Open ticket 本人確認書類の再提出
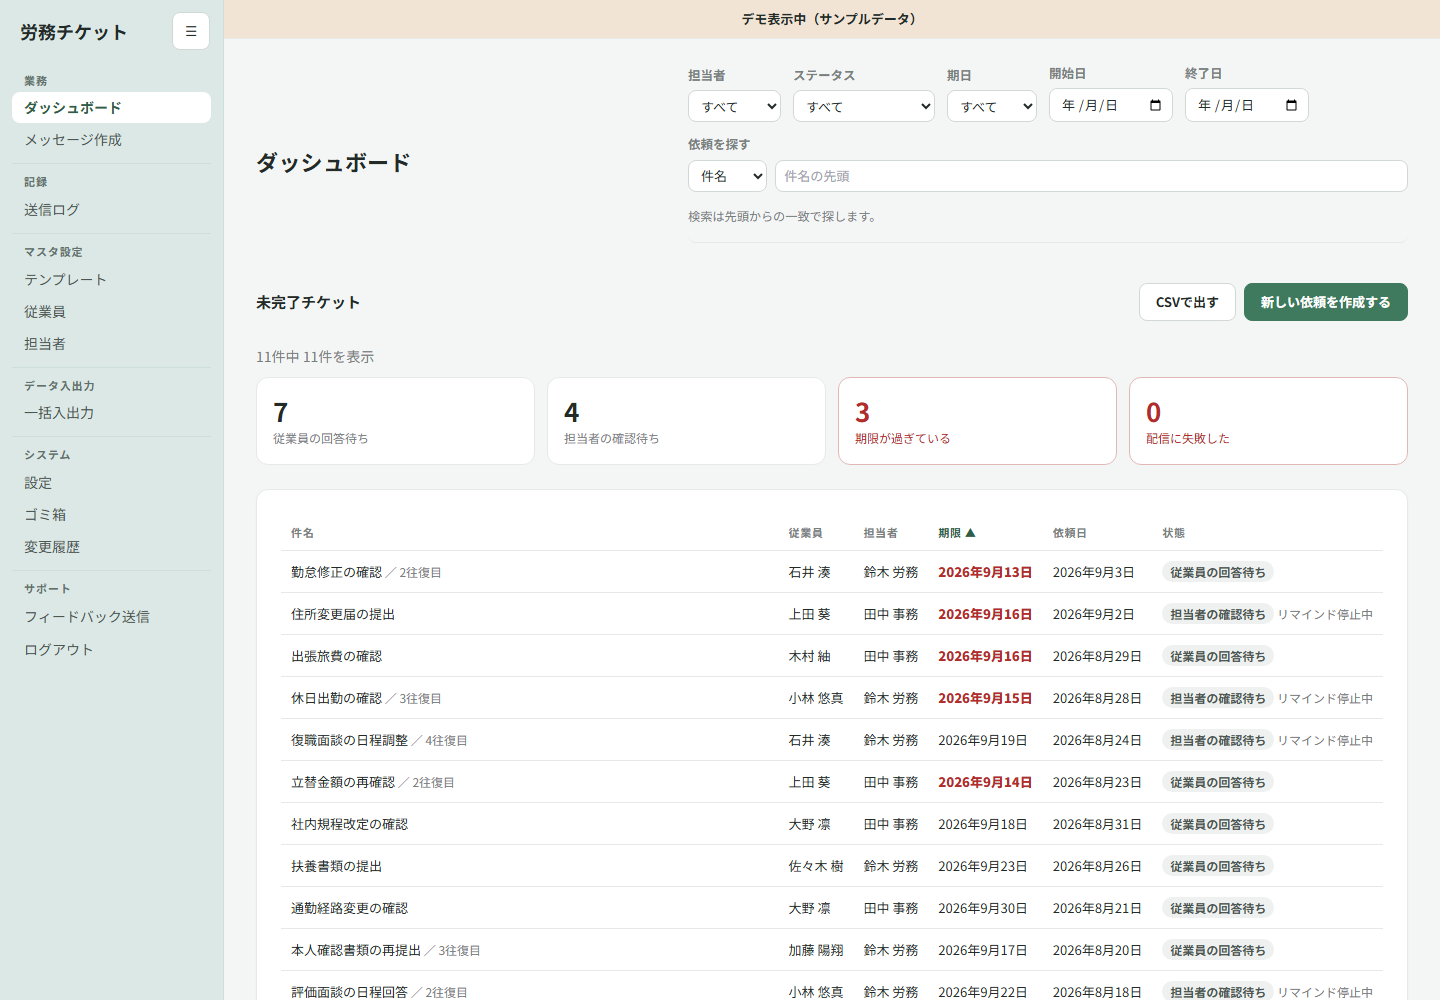The height and width of the screenshot is (1000, 1440). [356, 950]
